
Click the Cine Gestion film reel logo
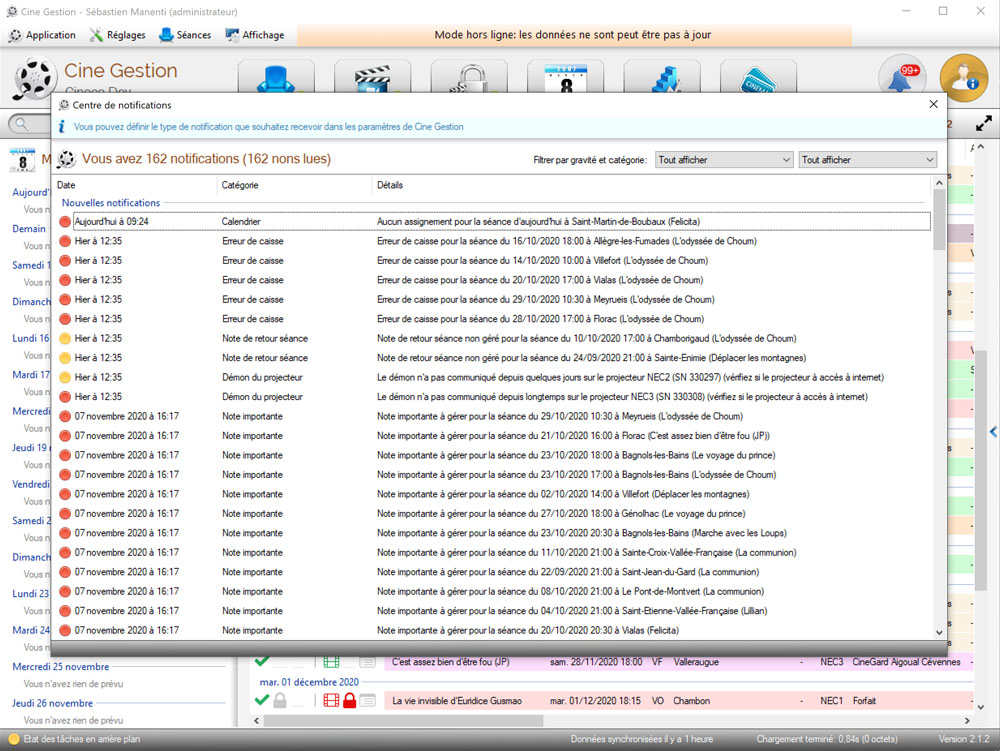click(34, 78)
